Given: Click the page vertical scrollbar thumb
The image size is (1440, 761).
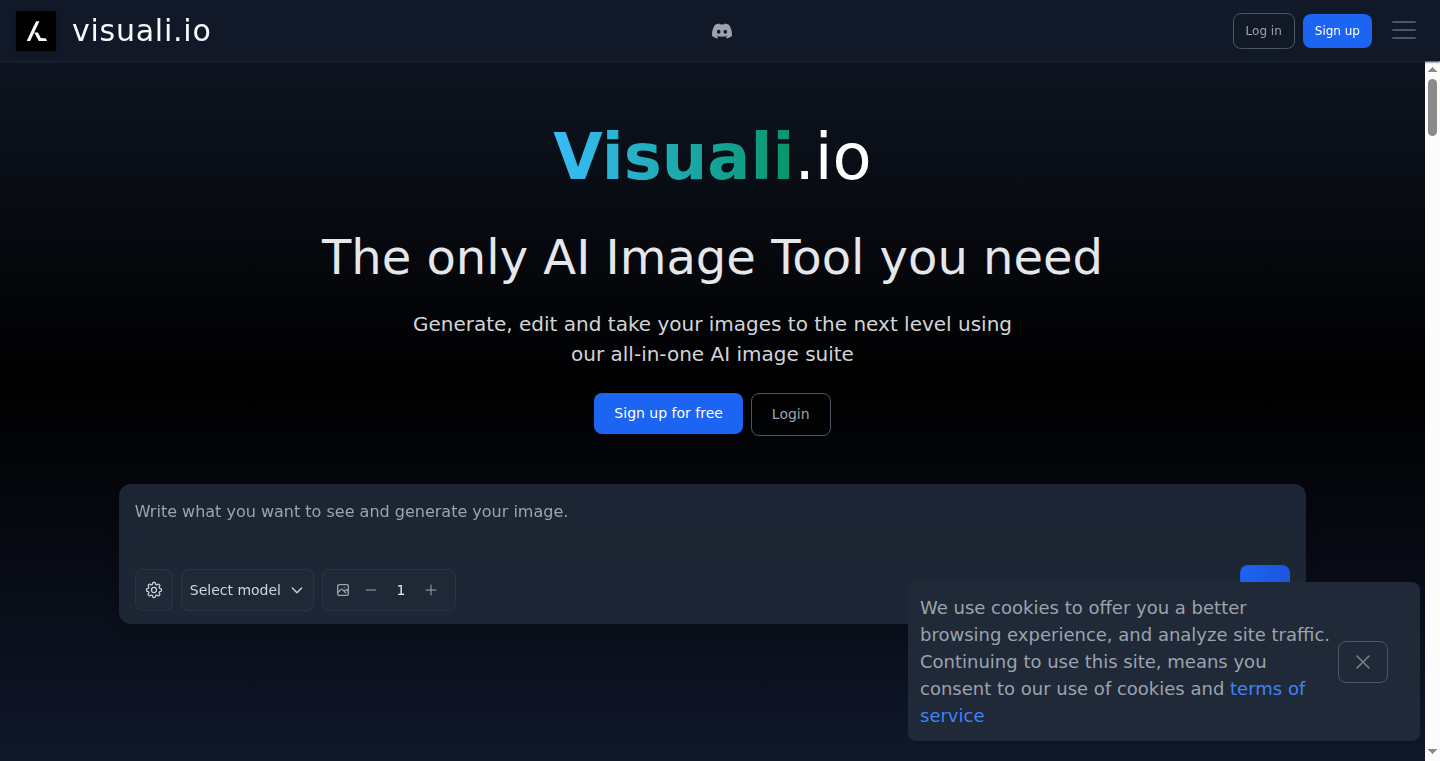Looking at the screenshot, I should tap(1432, 106).
